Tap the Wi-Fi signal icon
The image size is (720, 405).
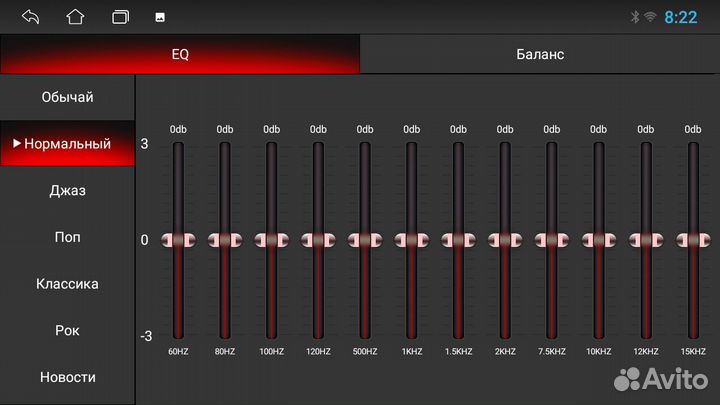[x=650, y=17]
